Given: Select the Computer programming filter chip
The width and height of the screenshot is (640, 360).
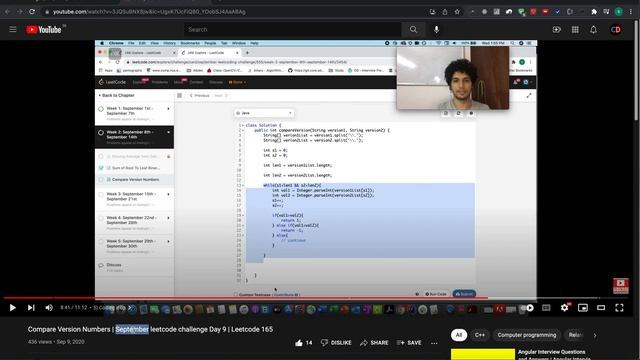Looking at the screenshot, I should click(x=527, y=335).
